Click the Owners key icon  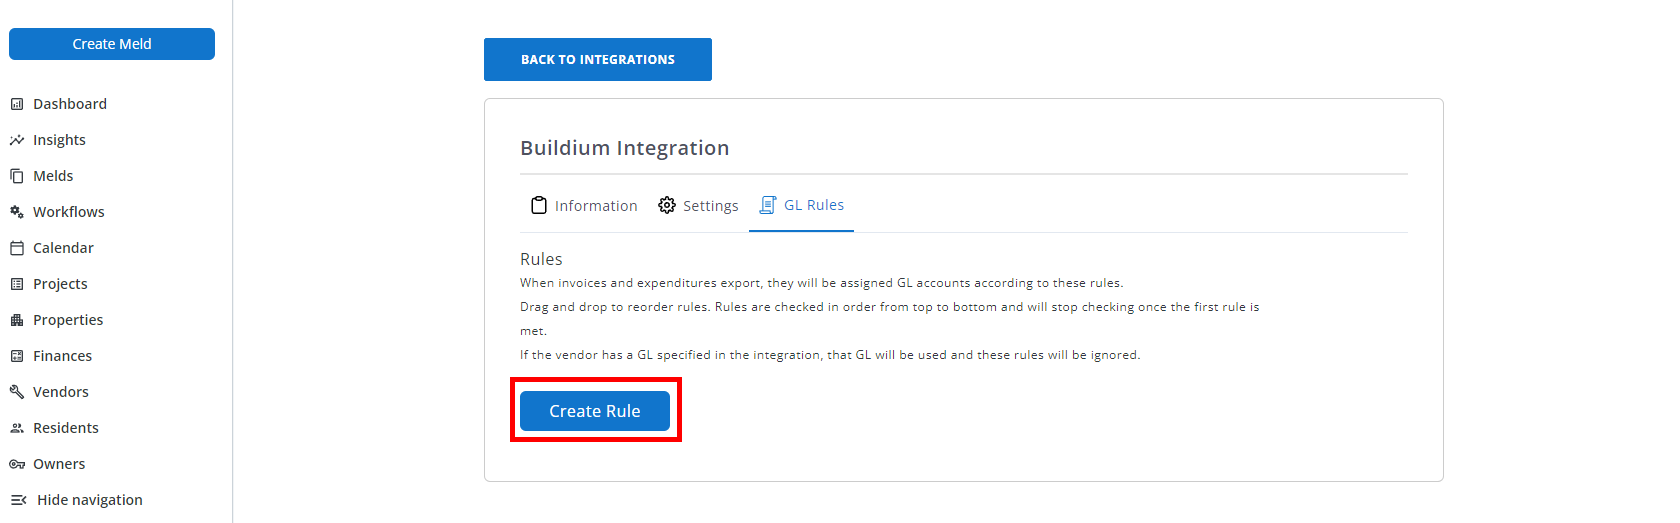click(x=17, y=464)
